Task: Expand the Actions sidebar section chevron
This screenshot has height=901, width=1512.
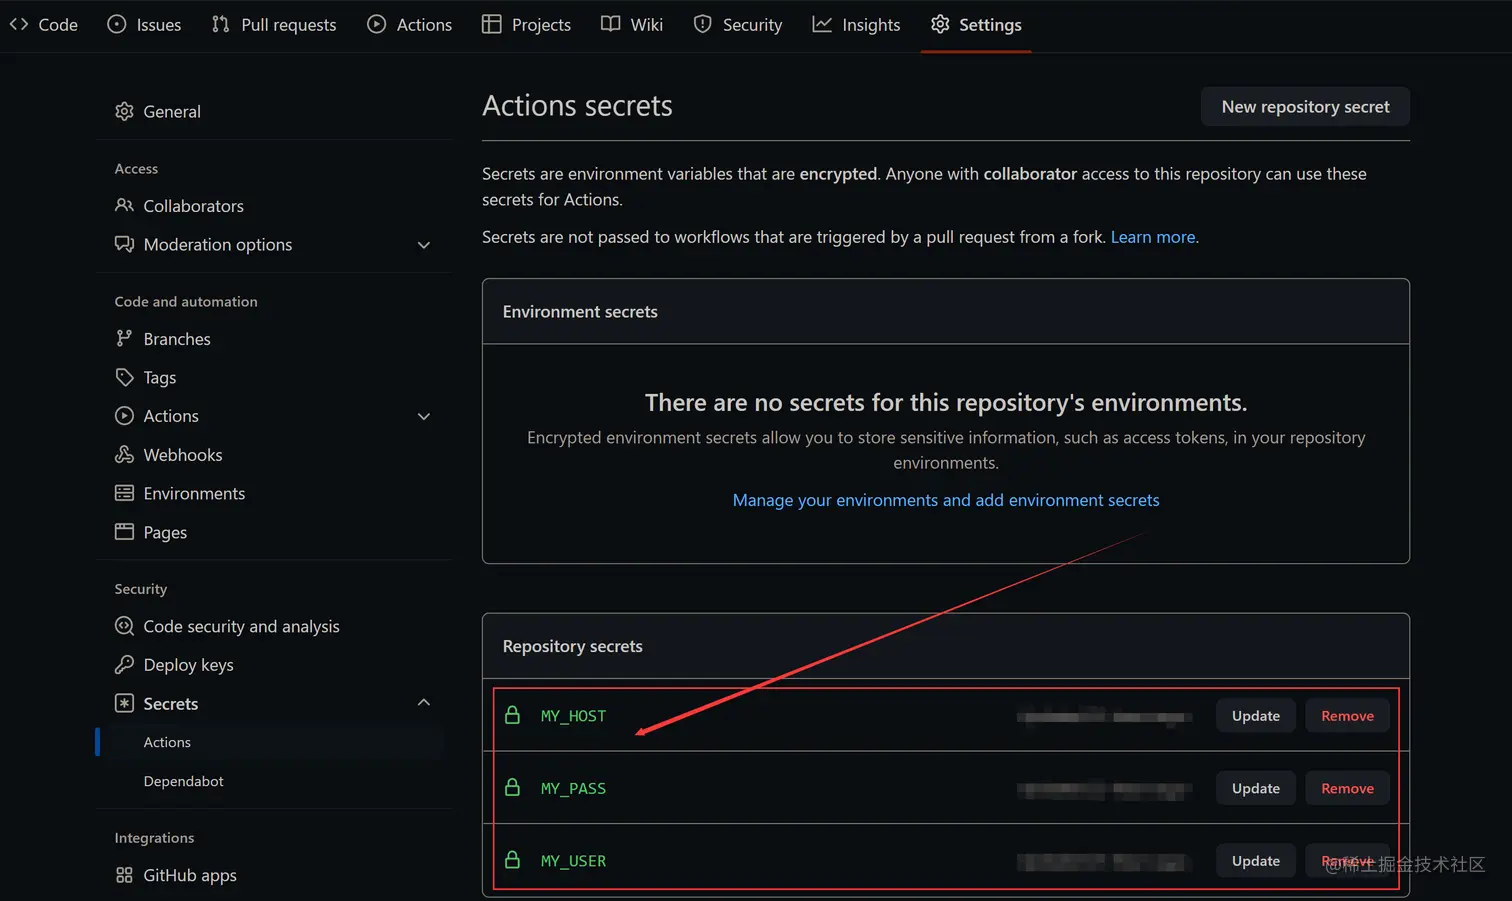Action: click(x=424, y=416)
